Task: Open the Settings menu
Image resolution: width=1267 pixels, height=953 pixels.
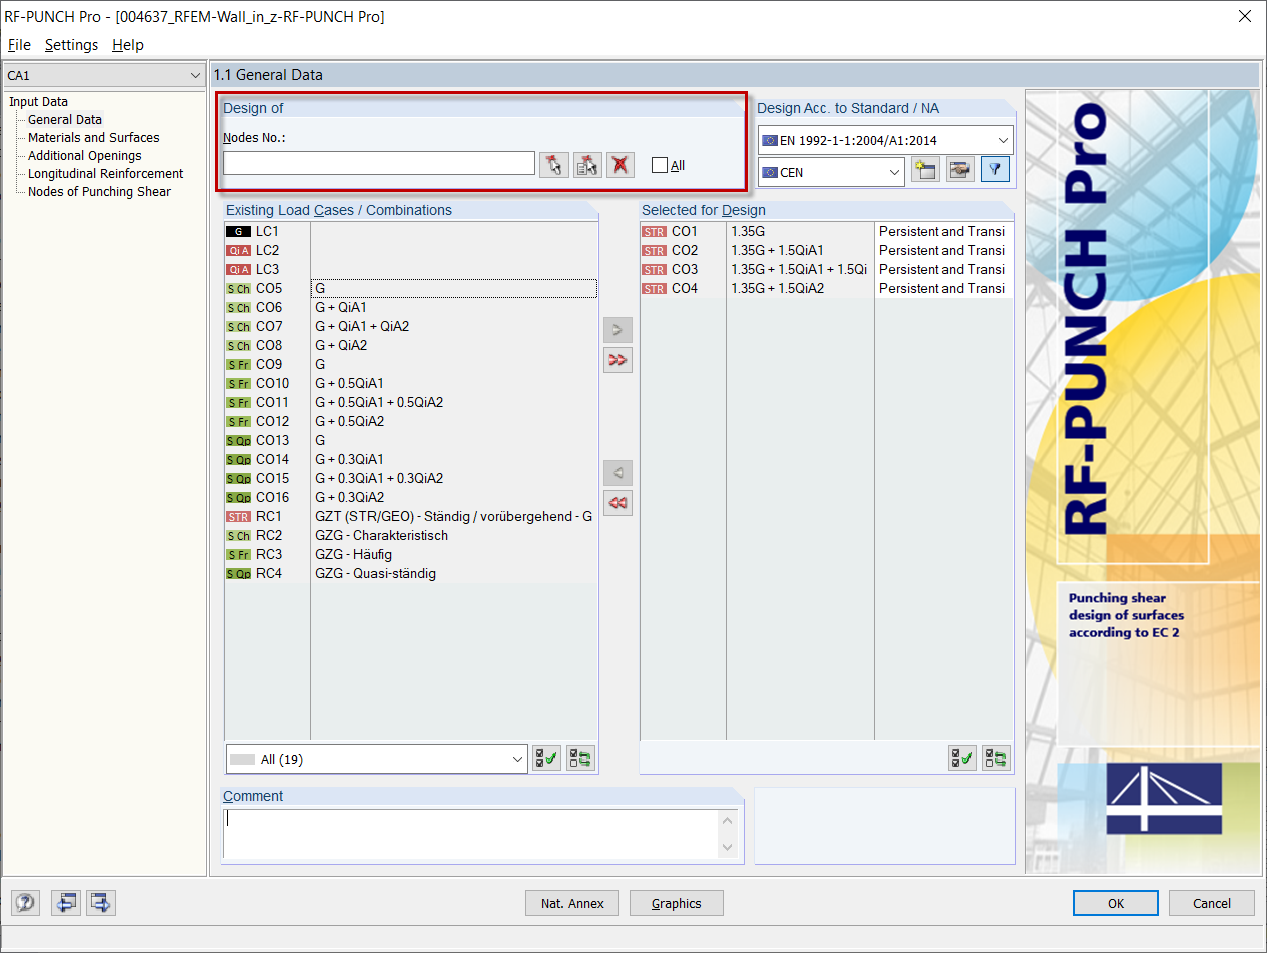Action: 71,45
